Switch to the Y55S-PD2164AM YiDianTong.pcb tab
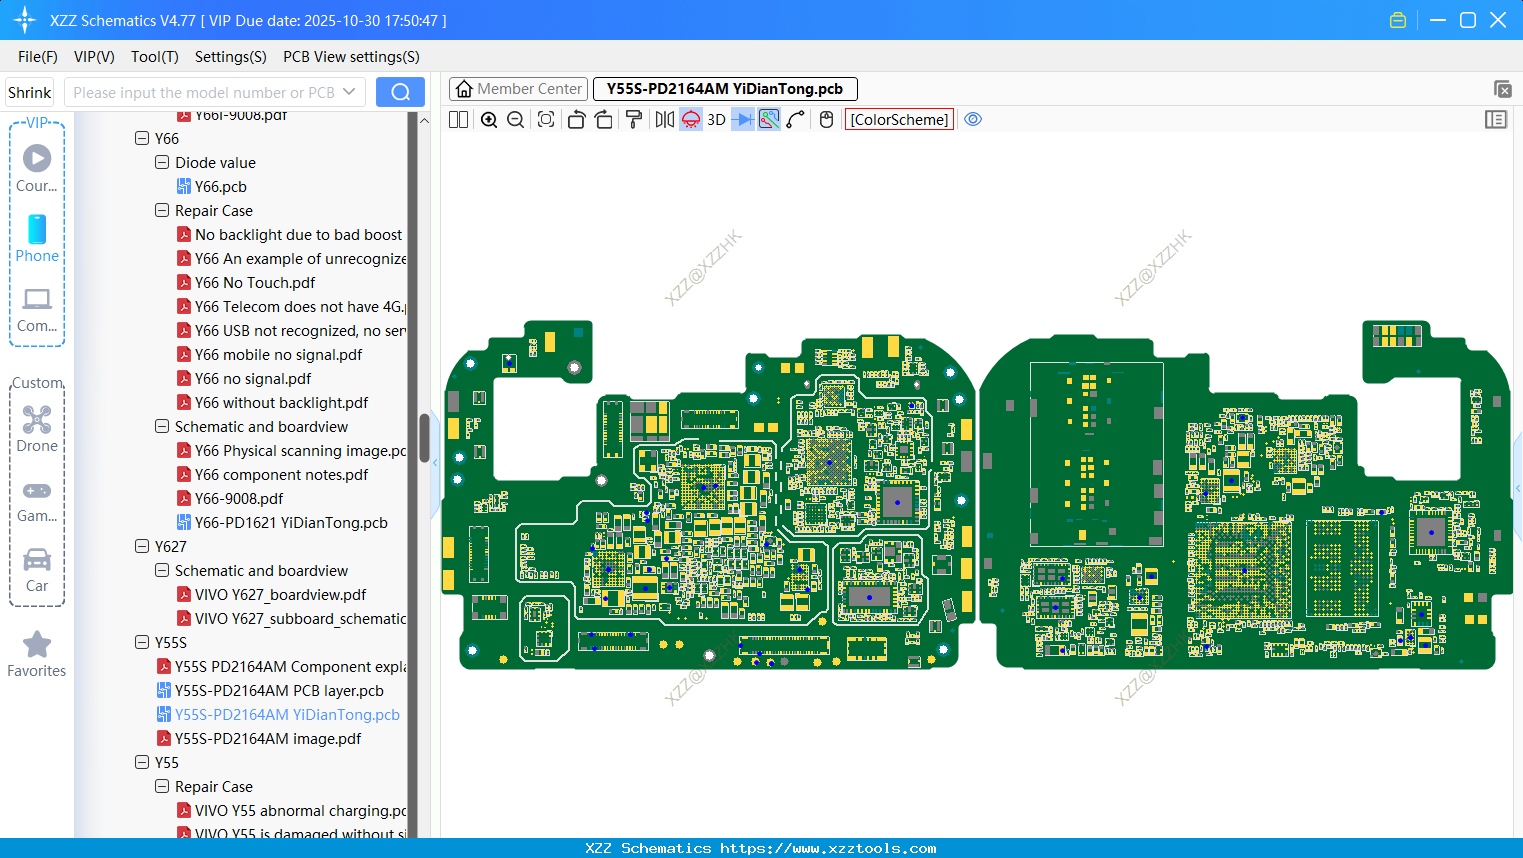 click(x=724, y=89)
